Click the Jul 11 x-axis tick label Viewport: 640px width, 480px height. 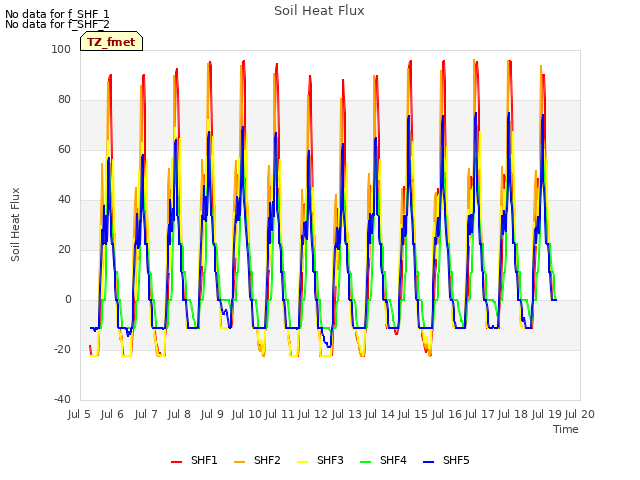pos(280,414)
